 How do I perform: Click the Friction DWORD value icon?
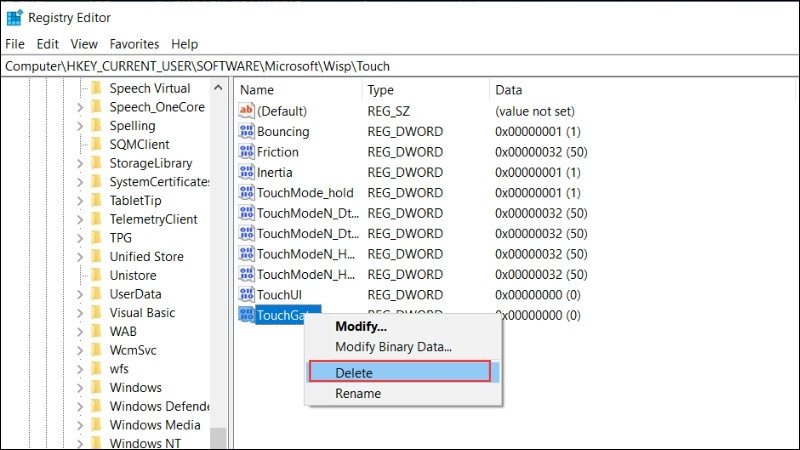pyautogui.click(x=247, y=152)
